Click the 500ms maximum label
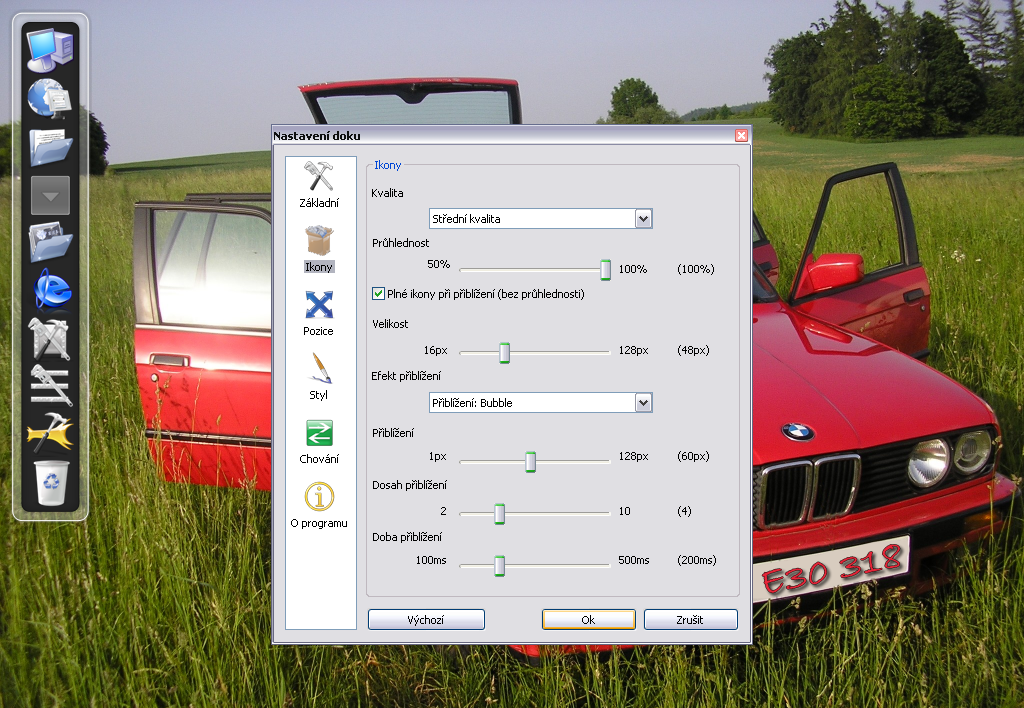 pos(633,560)
